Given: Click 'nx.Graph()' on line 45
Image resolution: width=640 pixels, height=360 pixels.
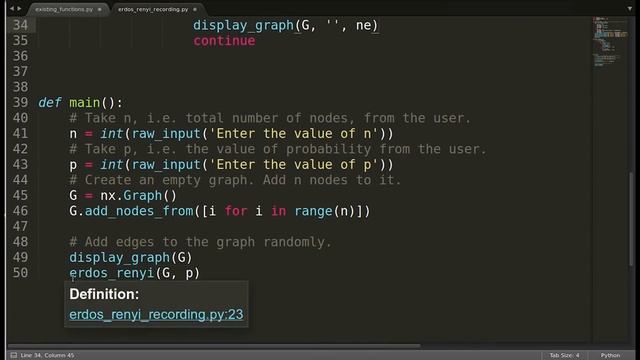Looking at the screenshot, I should tap(138, 196).
